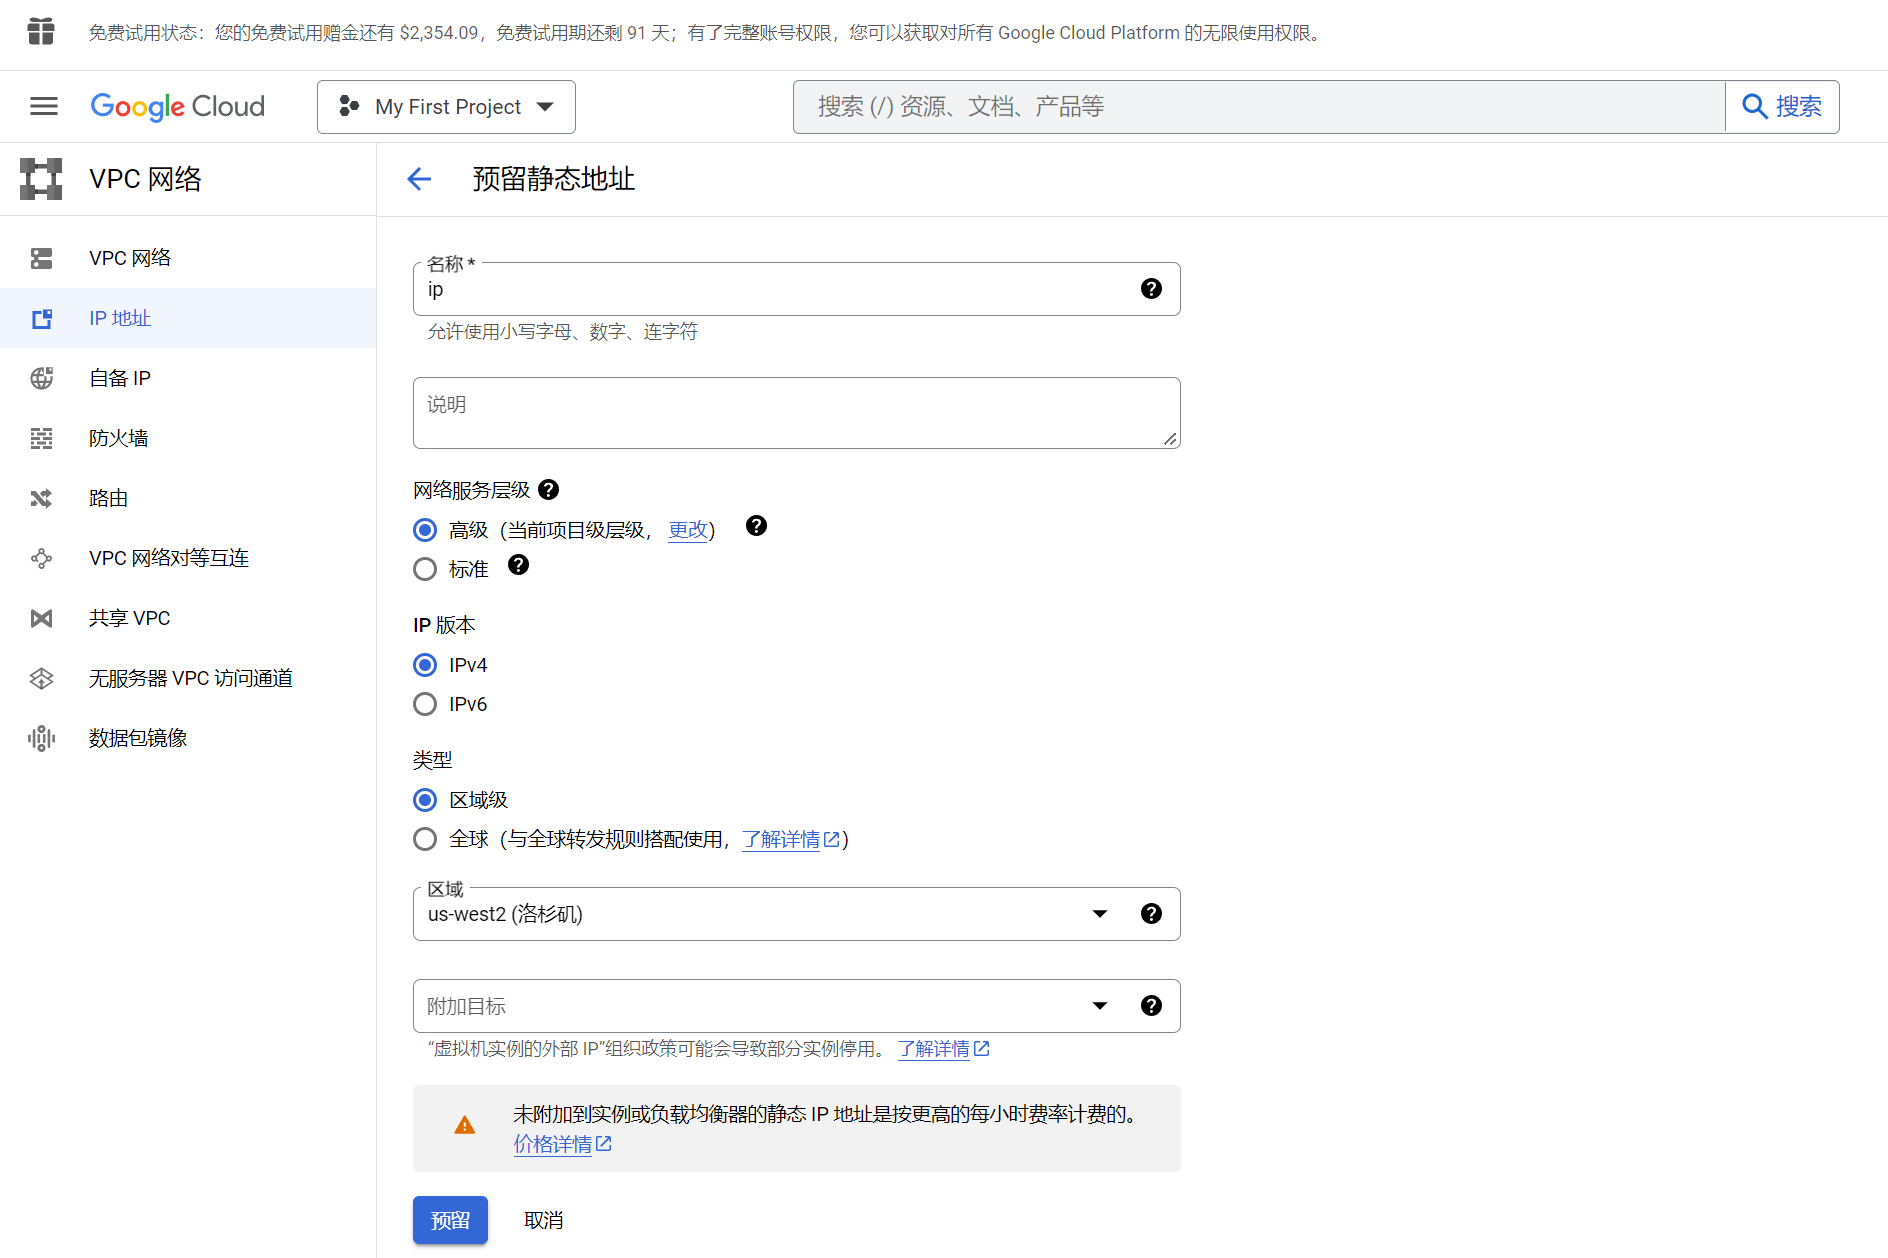Open 防火墙 in the sidebar

click(x=118, y=438)
